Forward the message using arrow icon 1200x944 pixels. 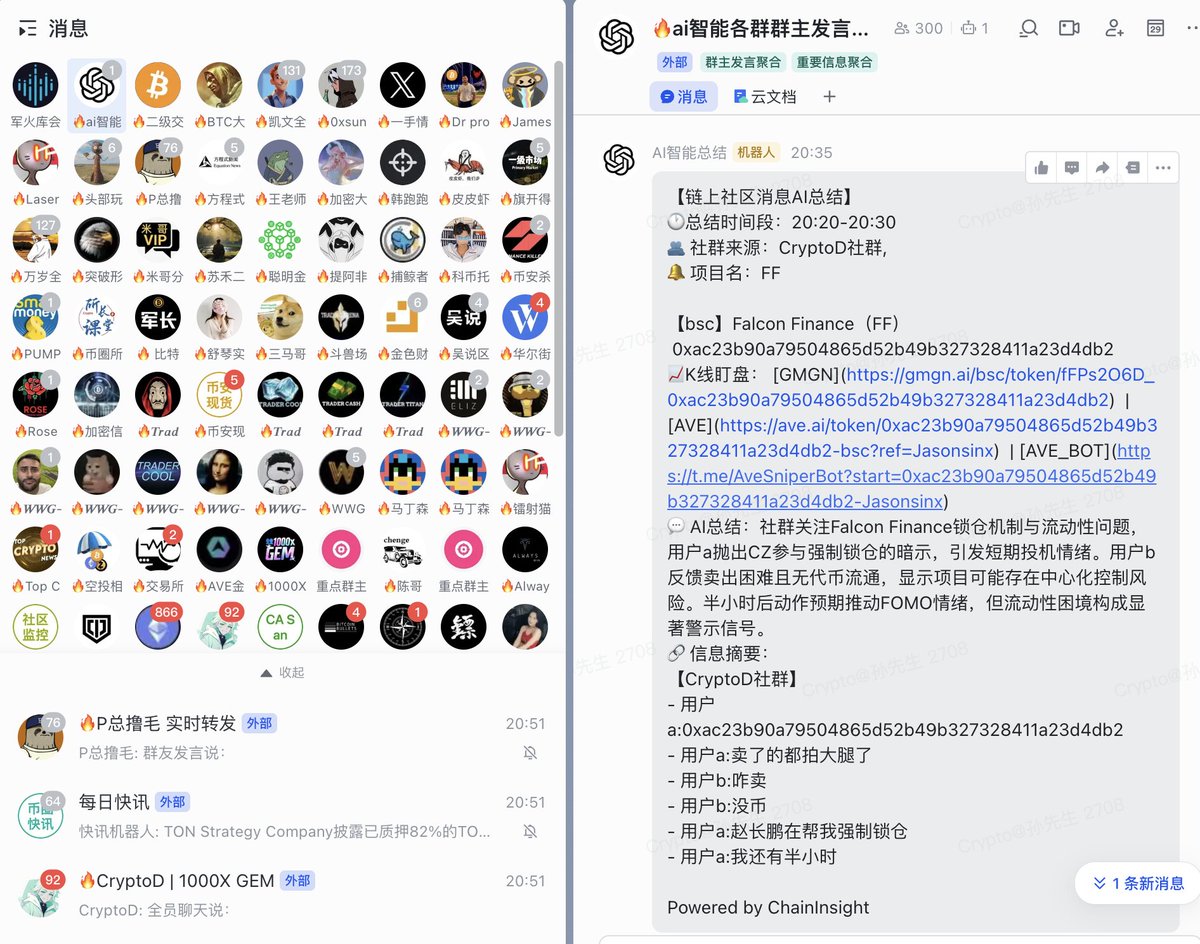(1102, 167)
